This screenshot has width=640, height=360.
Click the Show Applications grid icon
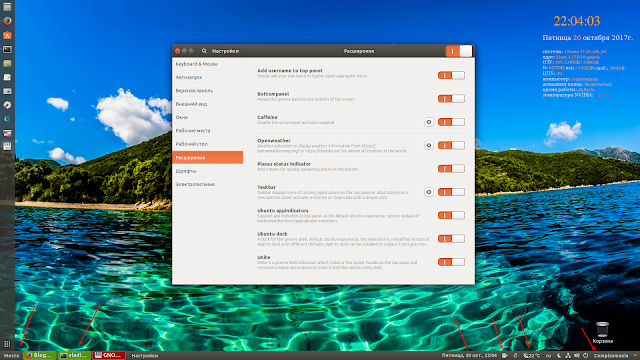[7, 344]
